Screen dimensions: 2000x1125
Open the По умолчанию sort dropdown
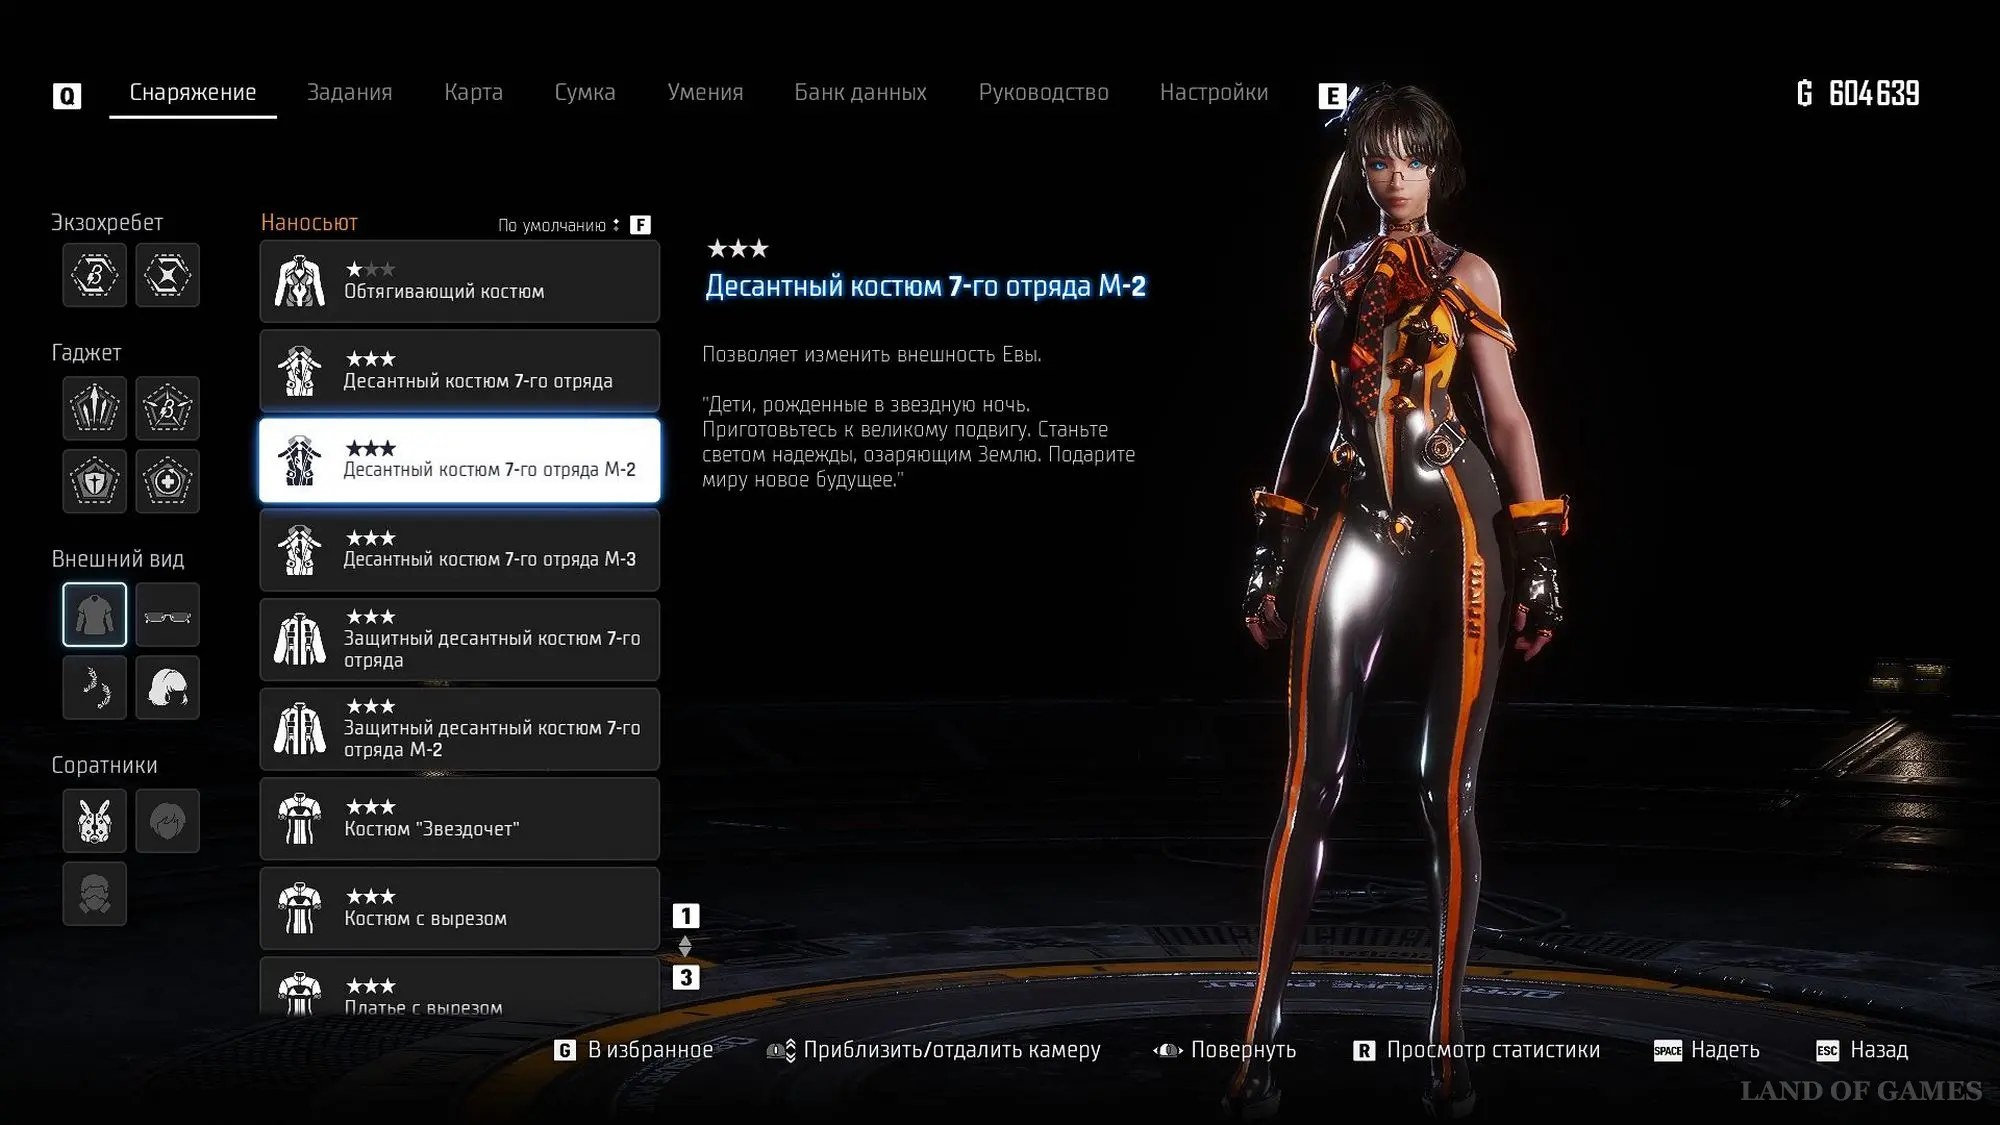559,225
